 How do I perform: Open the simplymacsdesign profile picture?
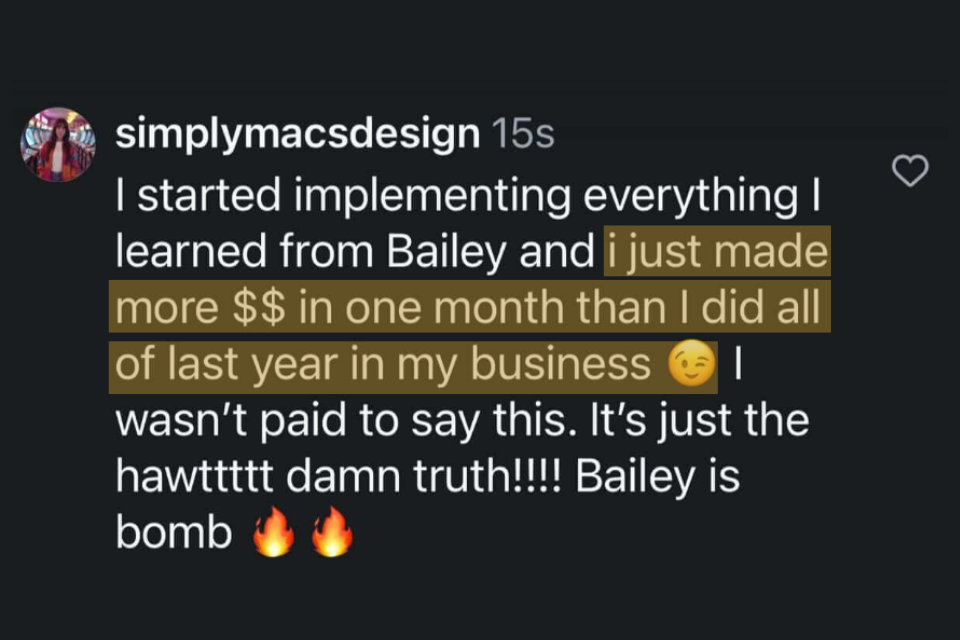58,145
